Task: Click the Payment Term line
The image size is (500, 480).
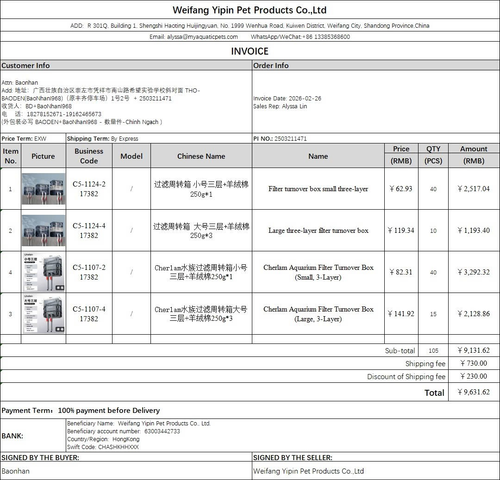Action: [x=81, y=410]
